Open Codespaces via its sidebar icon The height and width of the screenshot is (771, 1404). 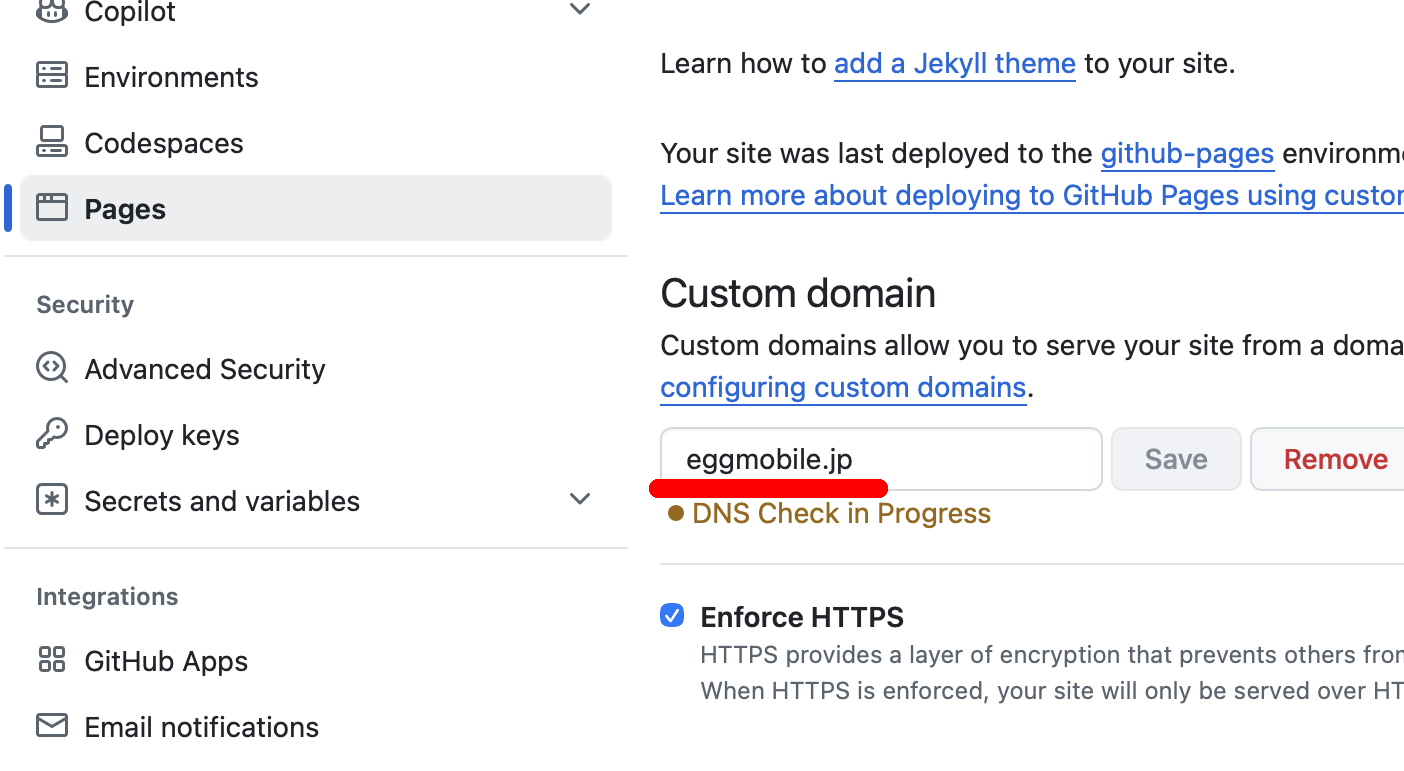(50, 141)
